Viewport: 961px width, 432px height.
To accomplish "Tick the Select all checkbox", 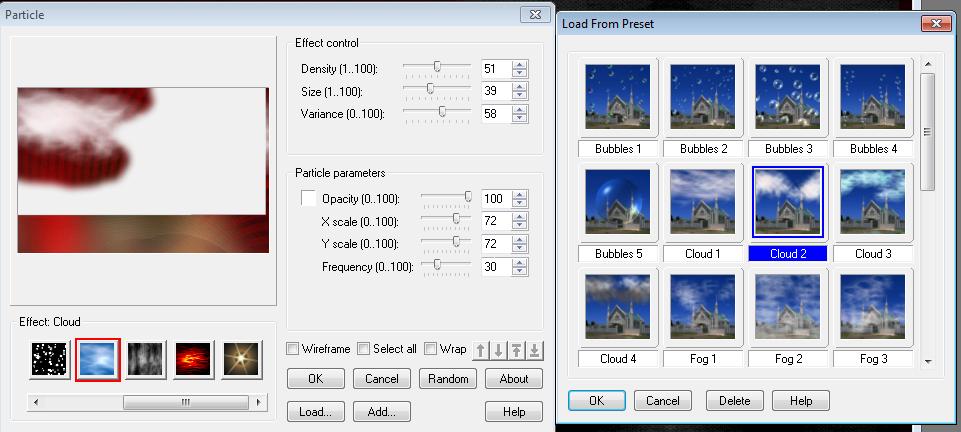I will 364,349.
